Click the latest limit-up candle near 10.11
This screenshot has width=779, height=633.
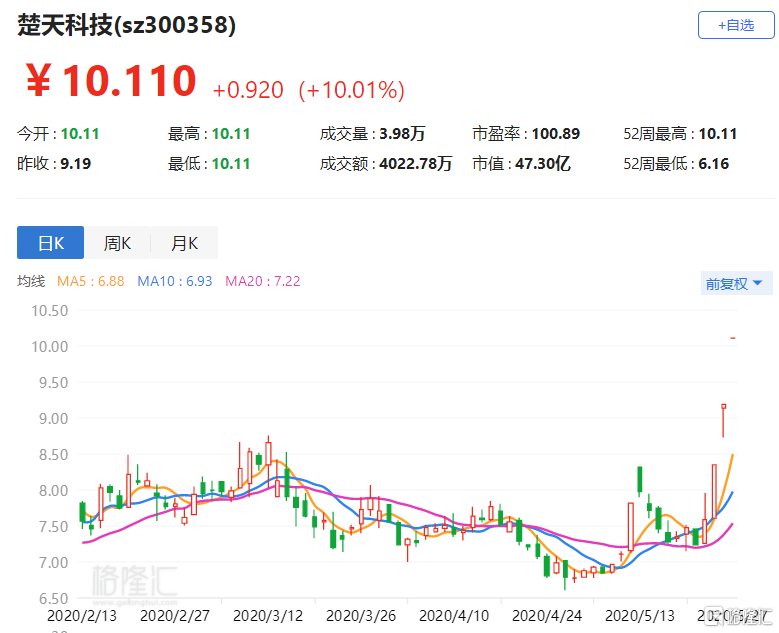click(x=733, y=338)
